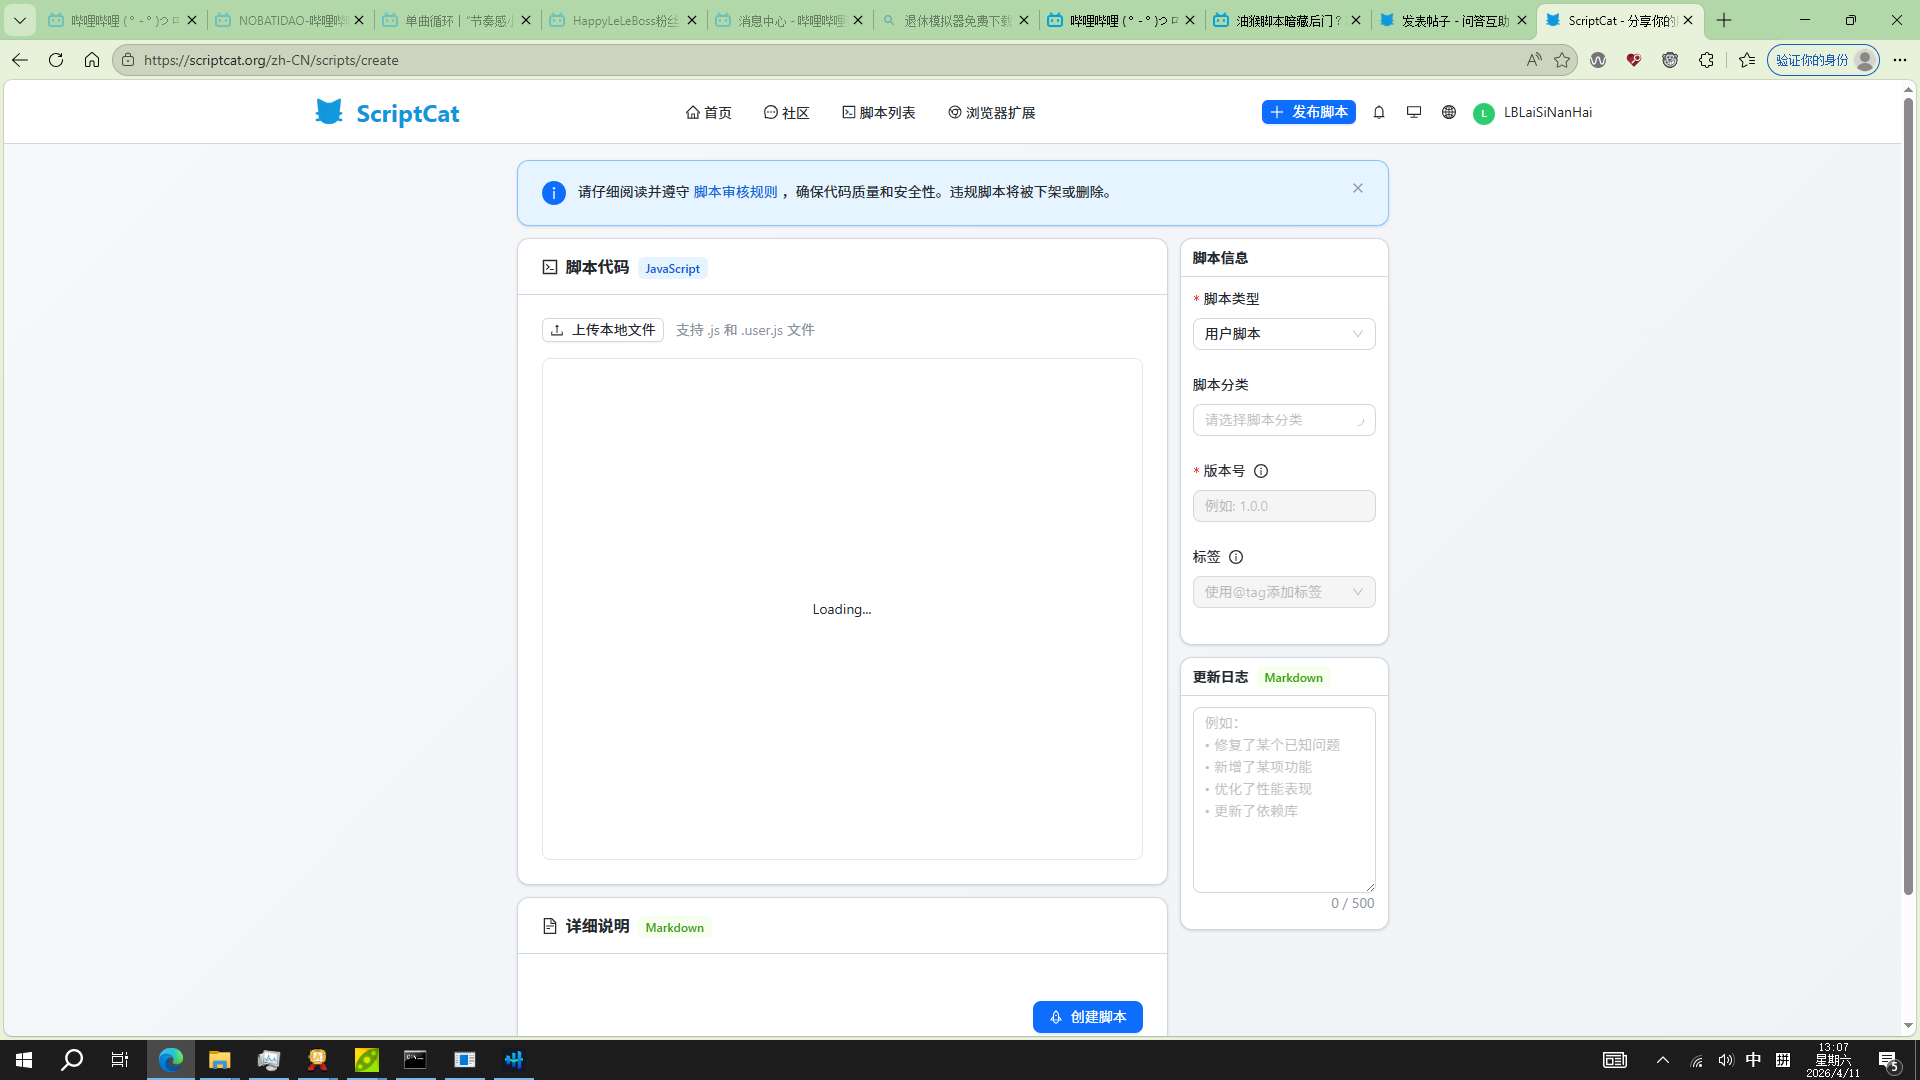Expand the tags dropdown
1920x1080 pixels.
click(1284, 592)
